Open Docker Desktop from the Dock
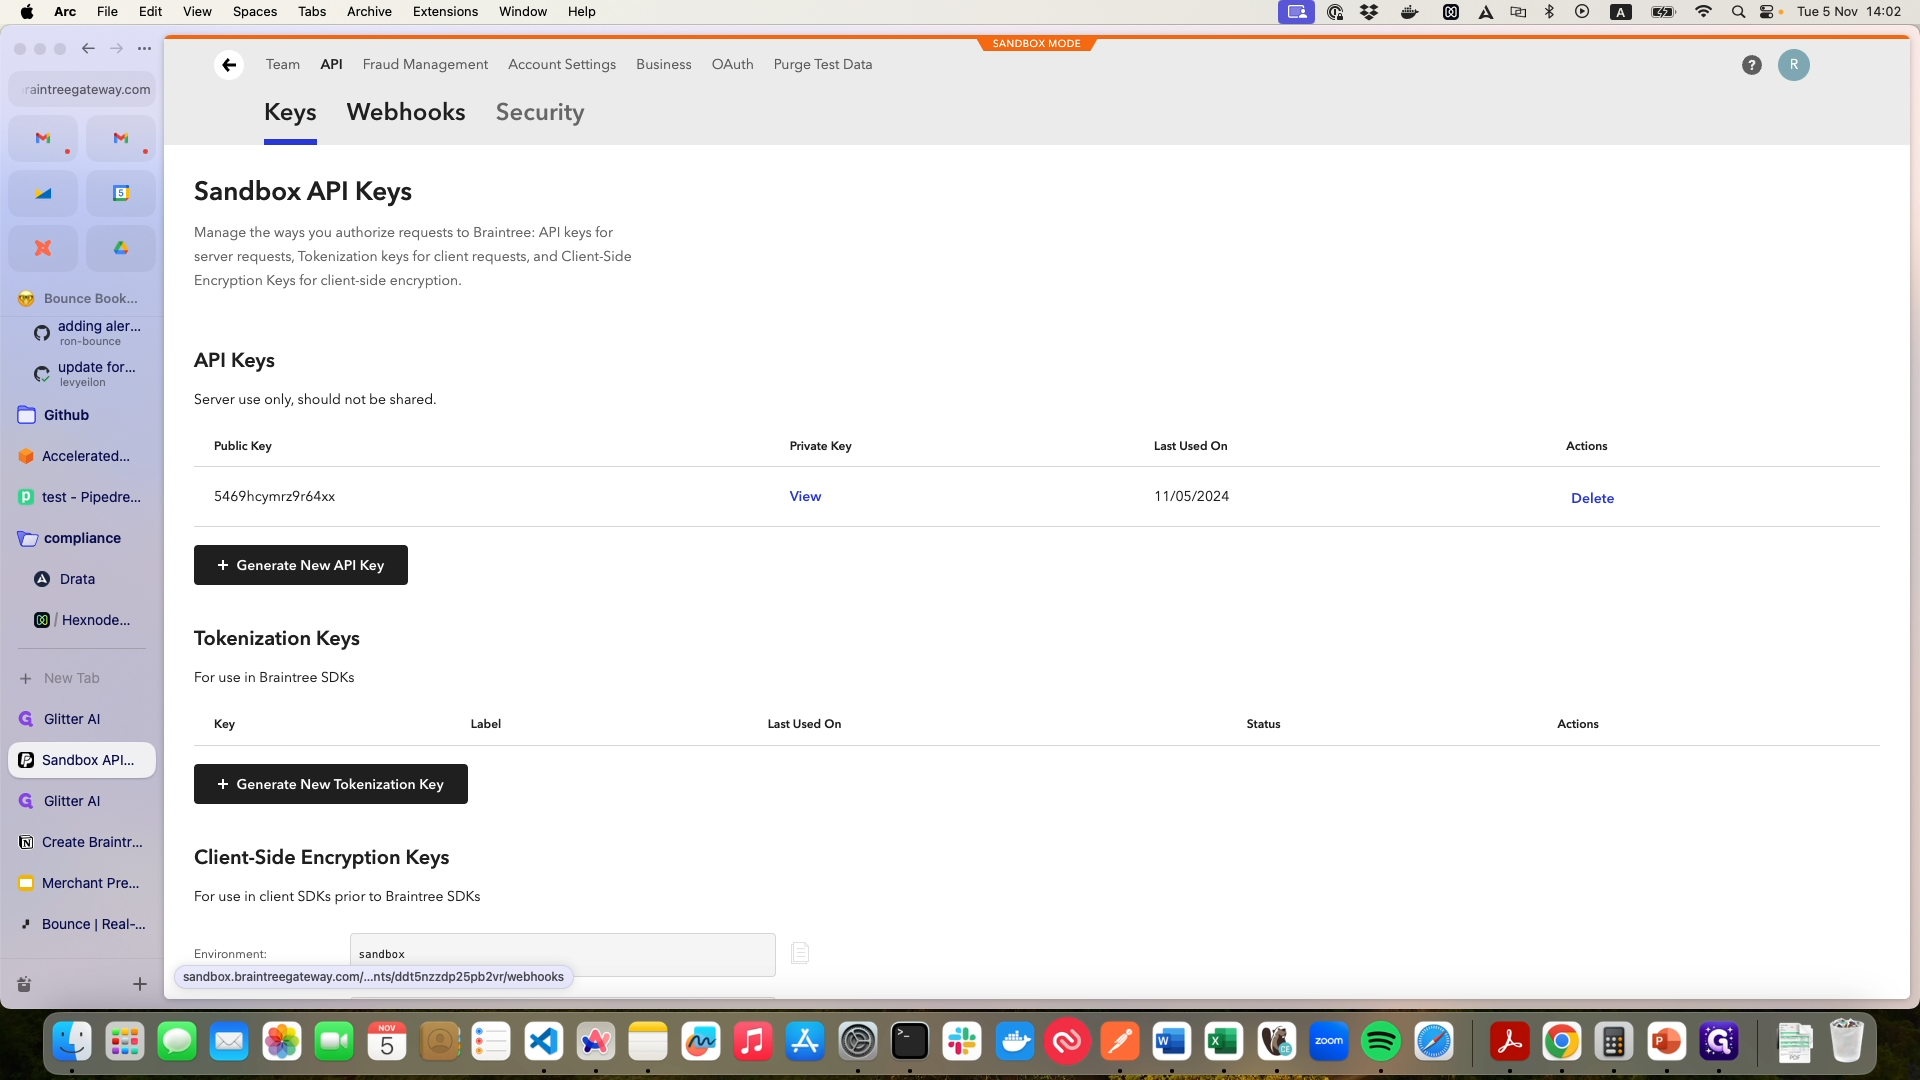 [1015, 1042]
